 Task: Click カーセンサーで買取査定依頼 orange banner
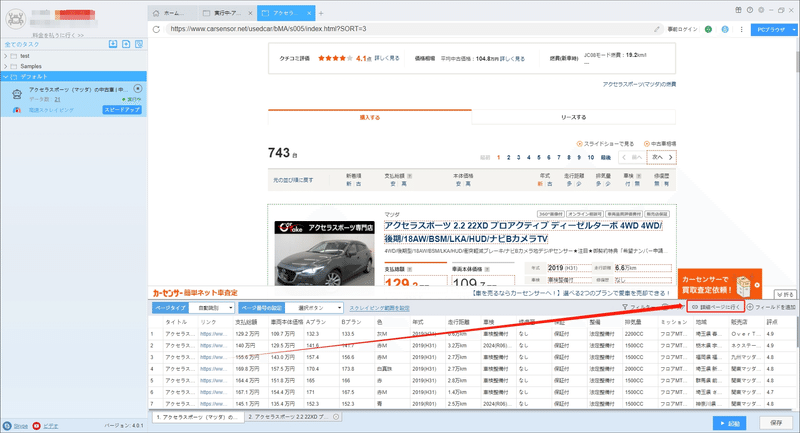(x=719, y=286)
